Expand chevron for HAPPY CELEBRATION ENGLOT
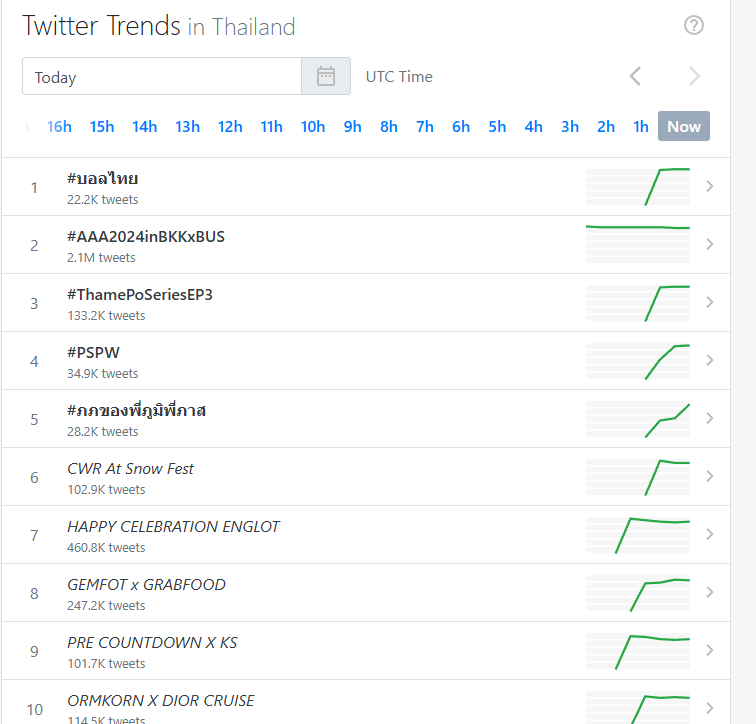 click(x=710, y=534)
